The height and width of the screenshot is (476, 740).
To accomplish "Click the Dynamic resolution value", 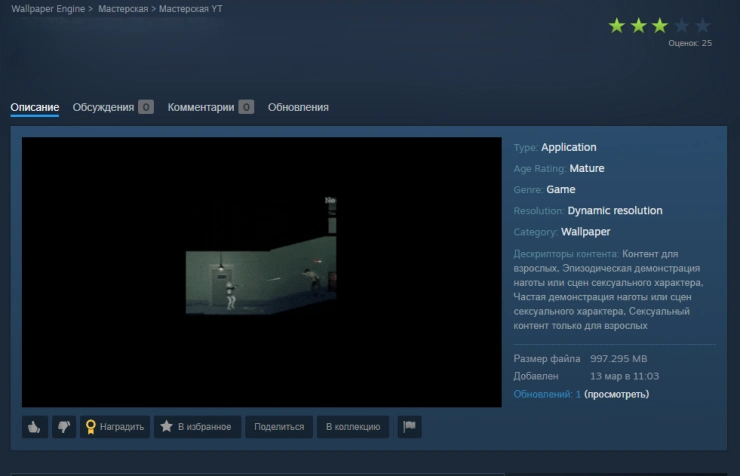I will pos(615,210).
